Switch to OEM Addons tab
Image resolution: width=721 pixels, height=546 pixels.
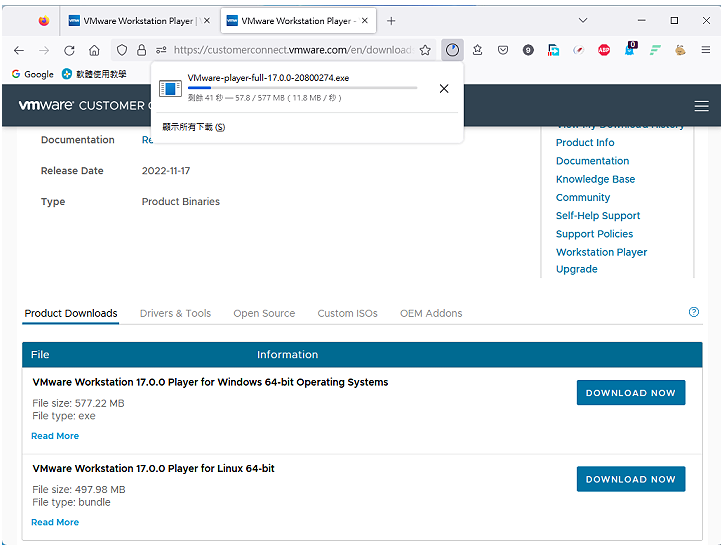coord(431,313)
